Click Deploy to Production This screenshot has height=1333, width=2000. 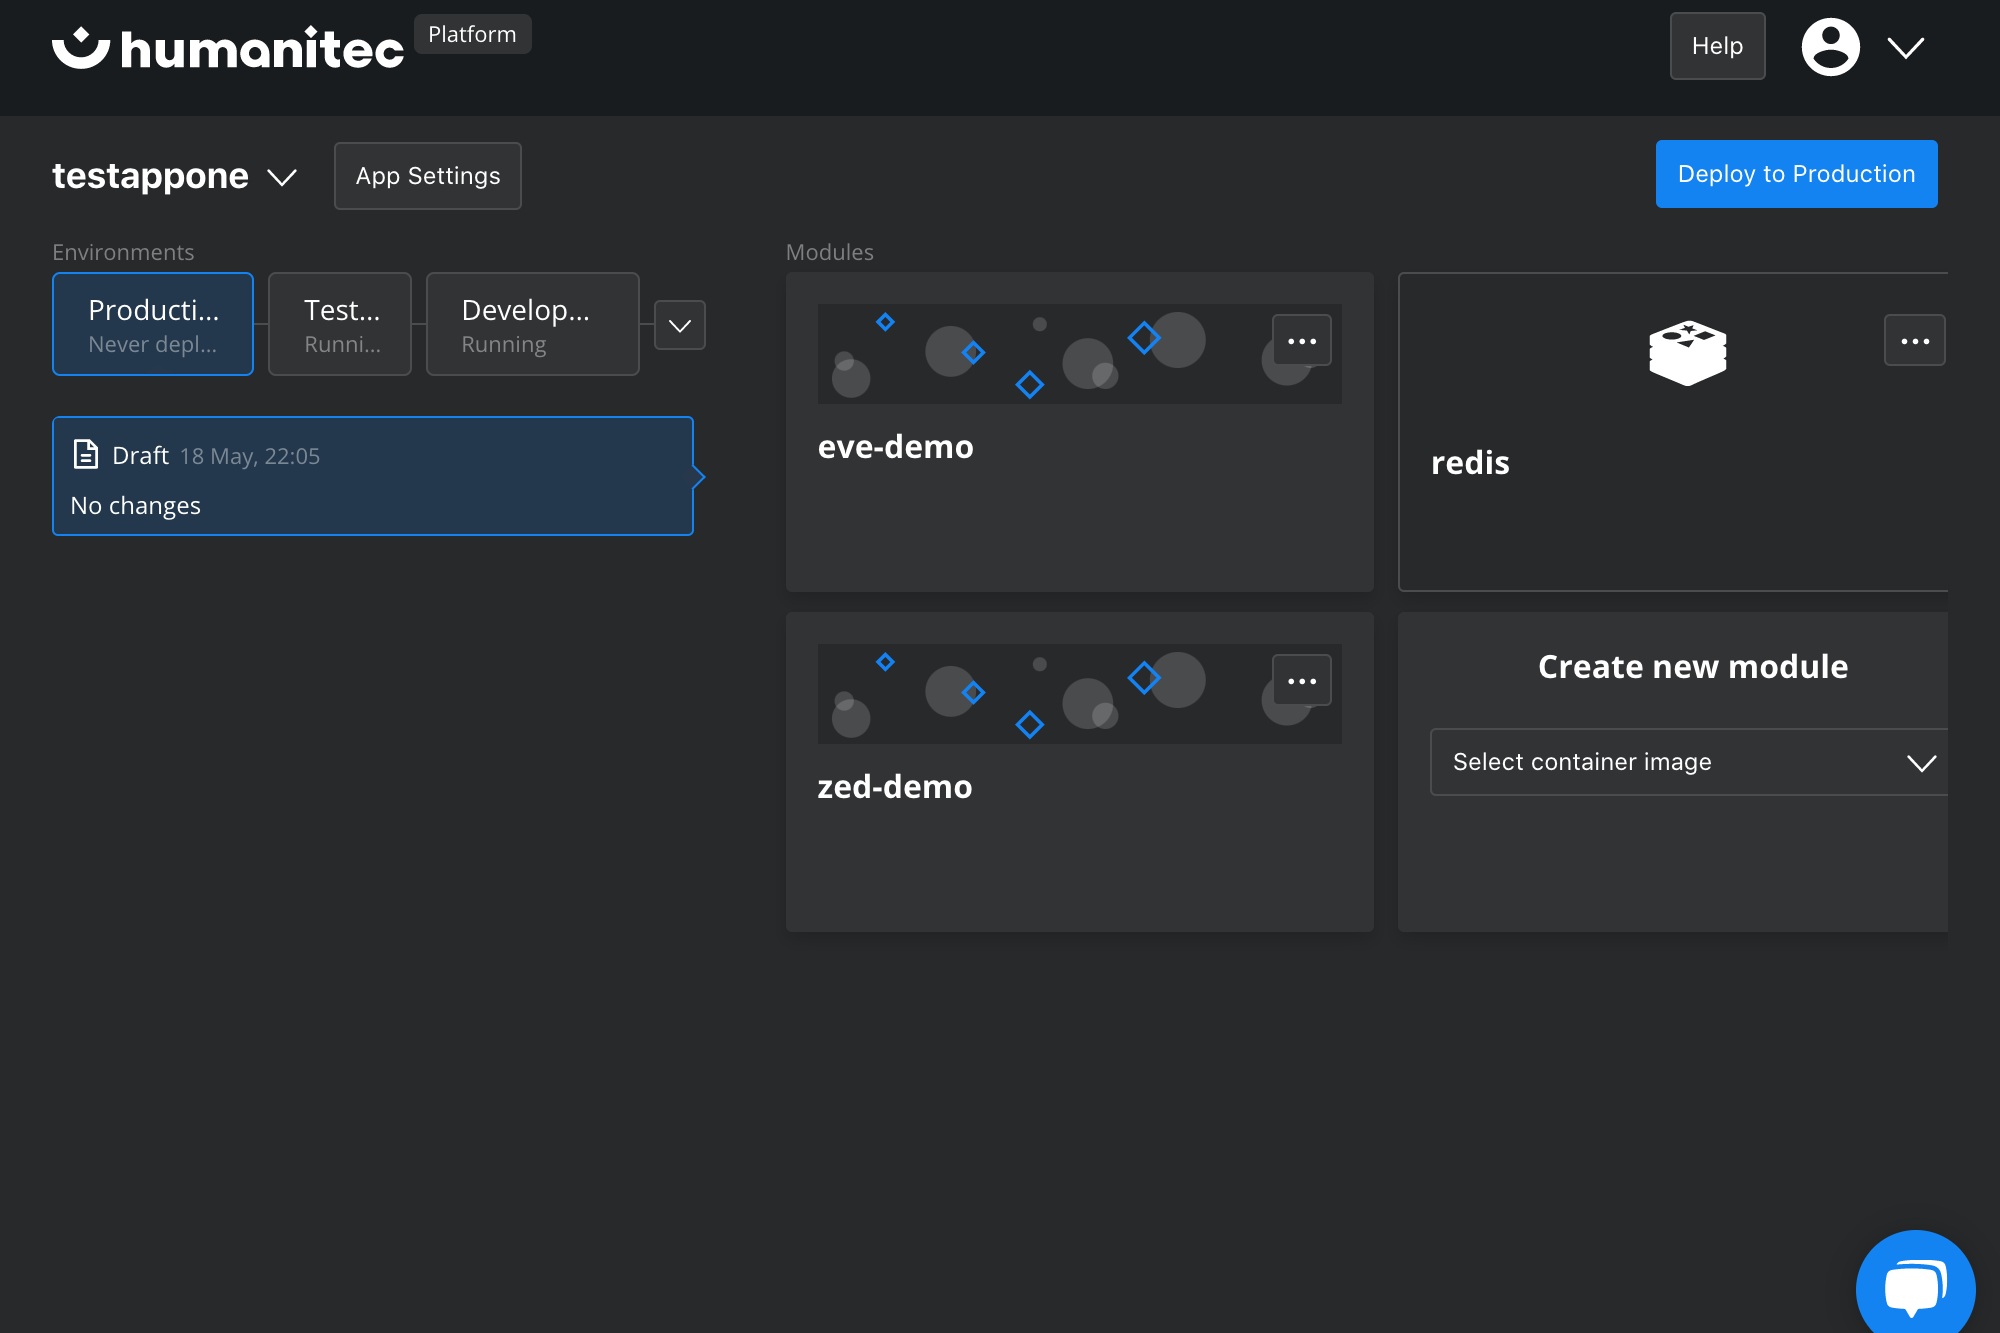click(x=1796, y=174)
